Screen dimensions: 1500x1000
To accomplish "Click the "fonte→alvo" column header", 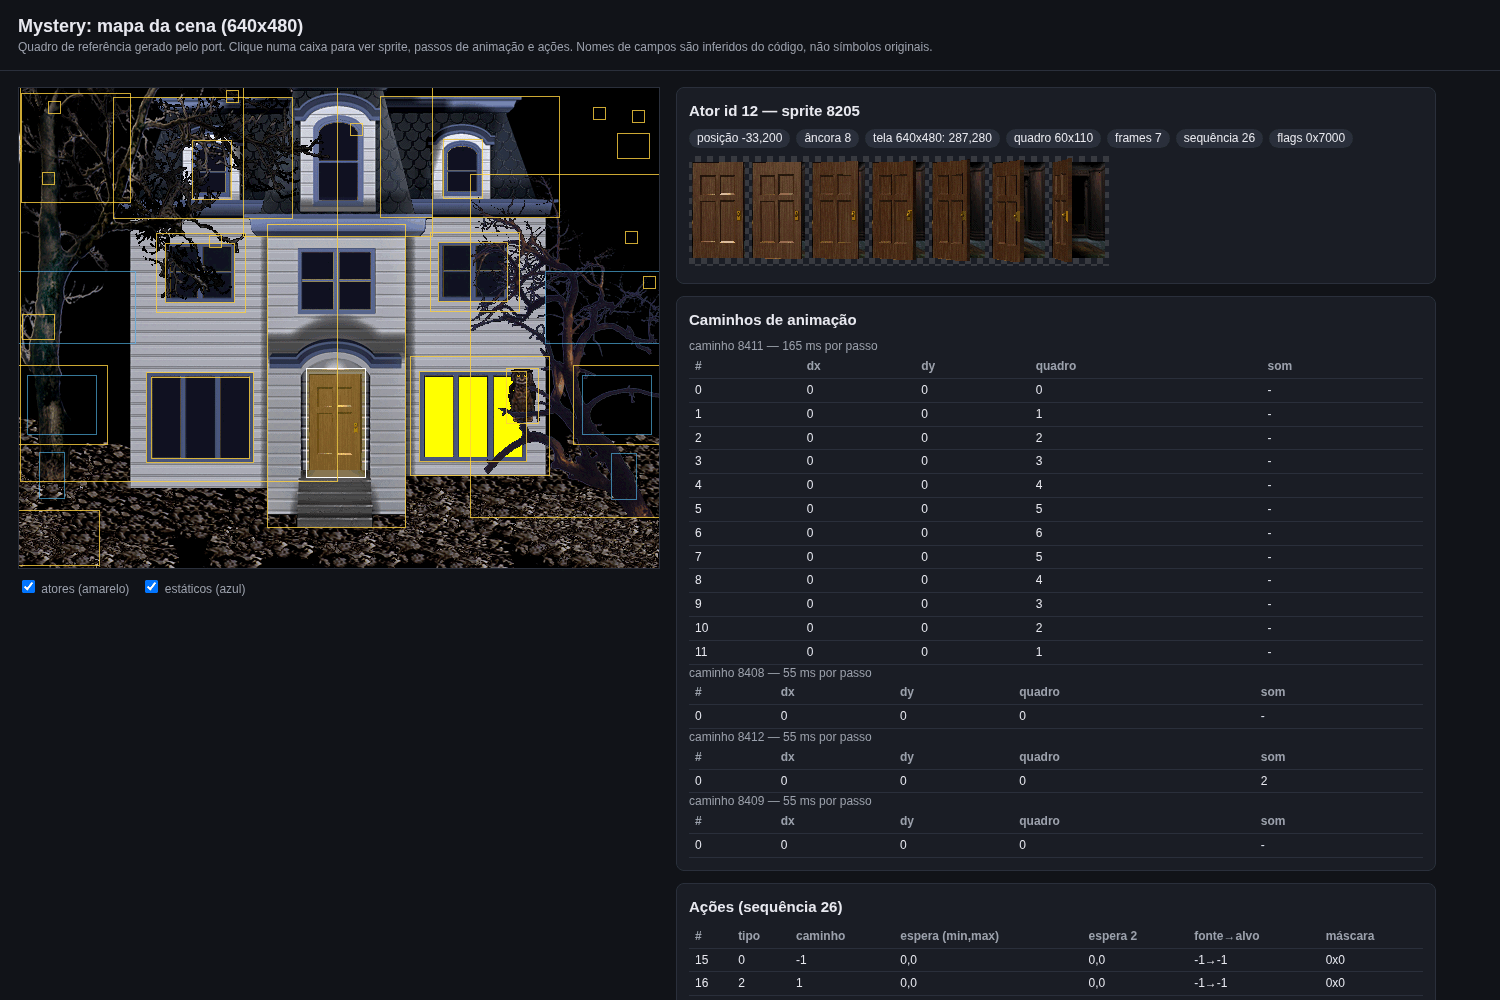I will pyautogui.click(x=1226, y=936).
